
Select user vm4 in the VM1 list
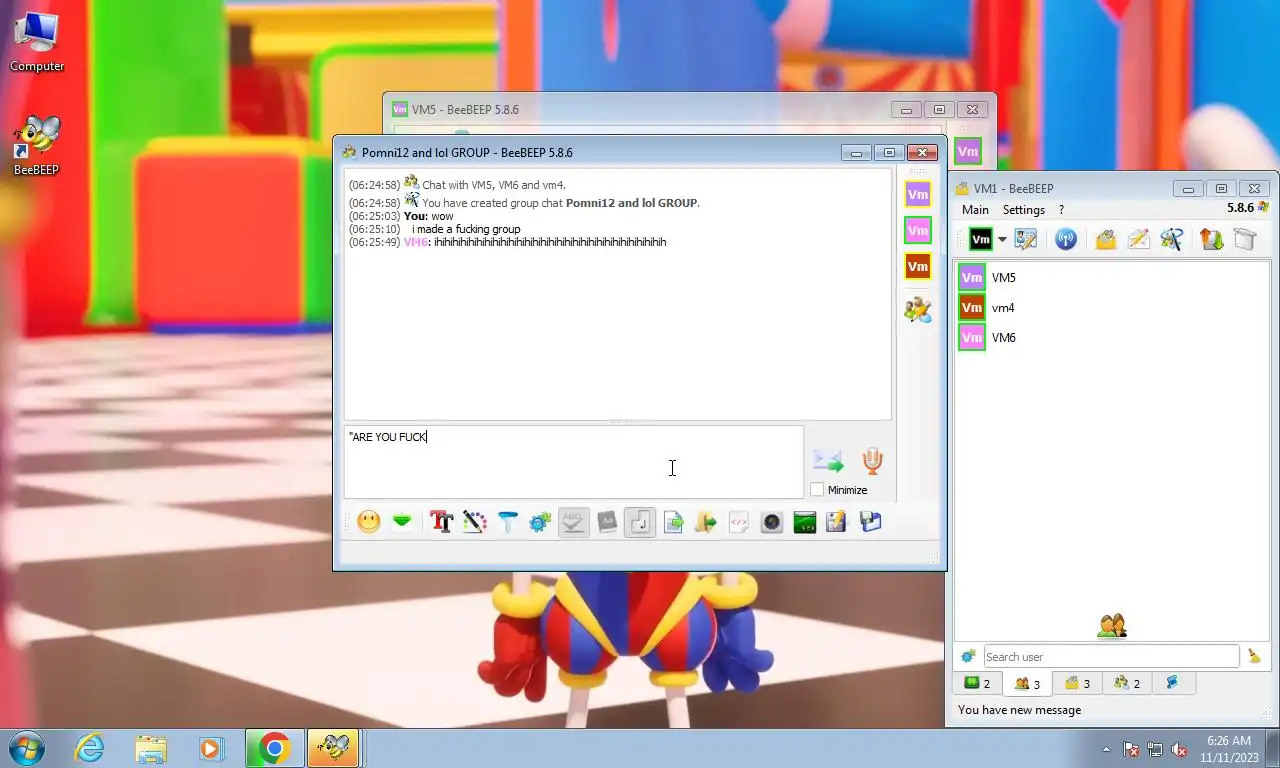point(1112,308)
